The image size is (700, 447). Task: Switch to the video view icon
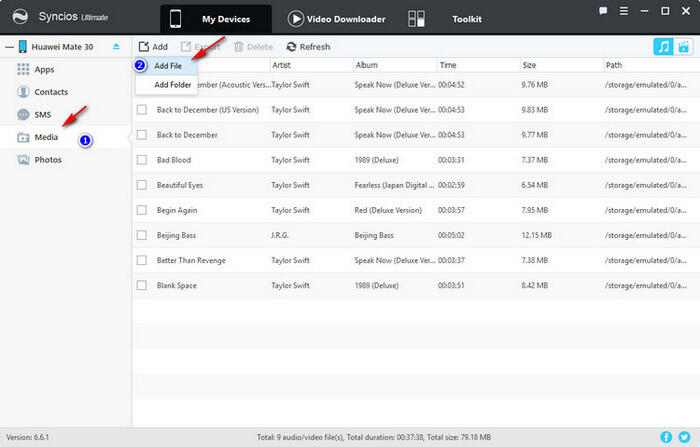coord(683,46)
